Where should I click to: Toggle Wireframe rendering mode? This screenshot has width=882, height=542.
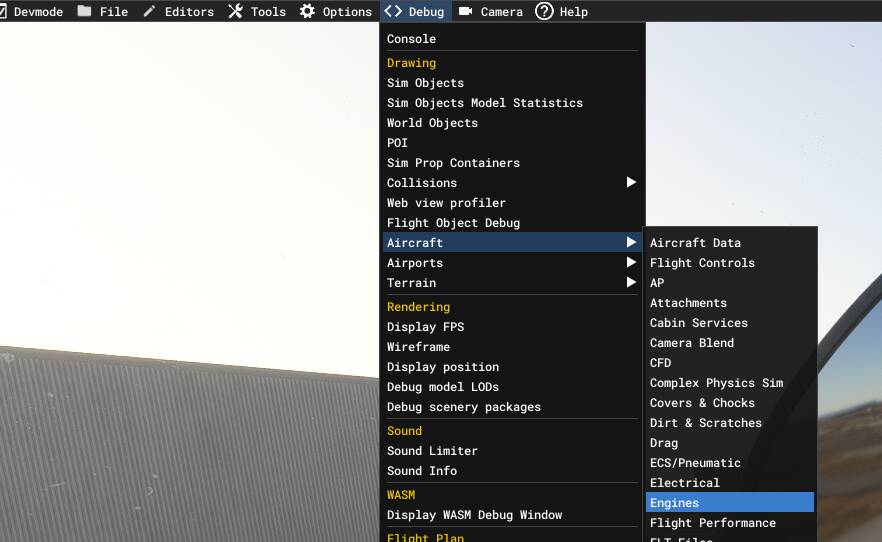click(x=419, y=347)
